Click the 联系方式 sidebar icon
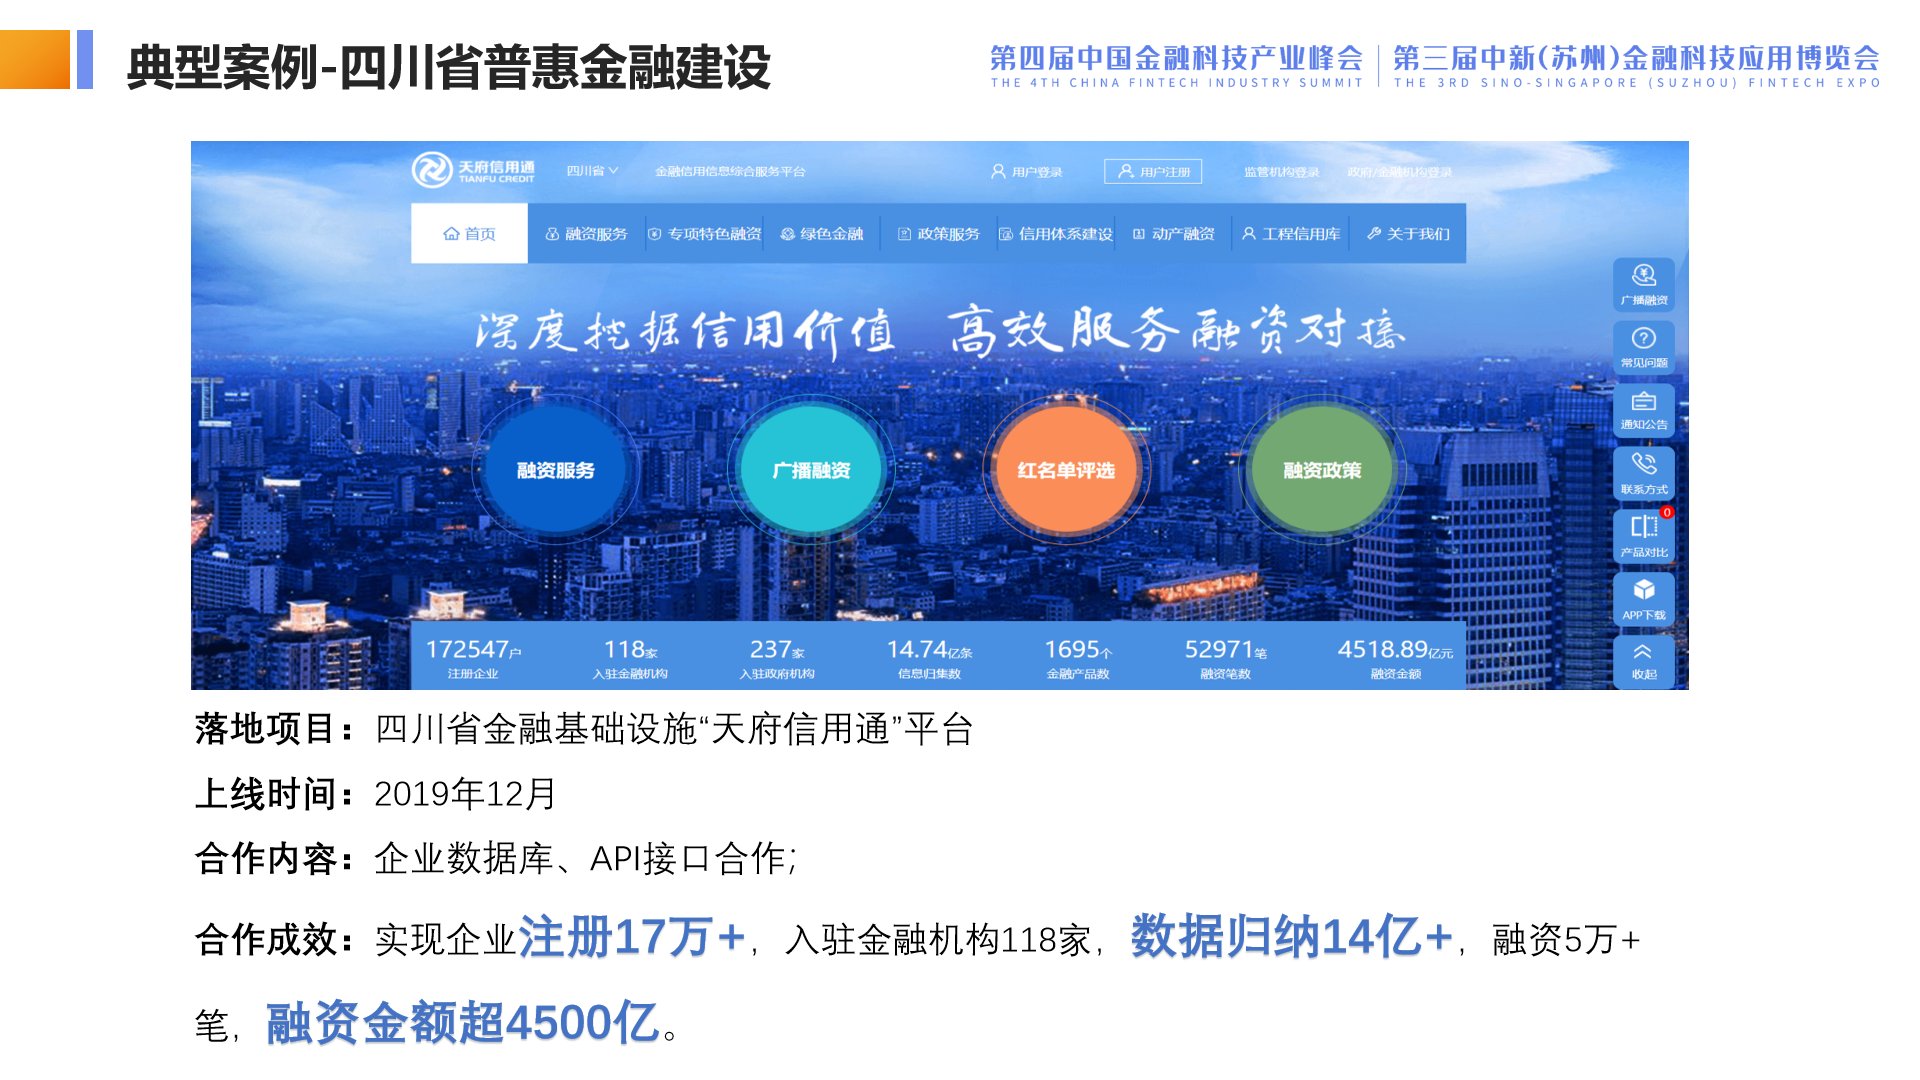 [1644, 474]
